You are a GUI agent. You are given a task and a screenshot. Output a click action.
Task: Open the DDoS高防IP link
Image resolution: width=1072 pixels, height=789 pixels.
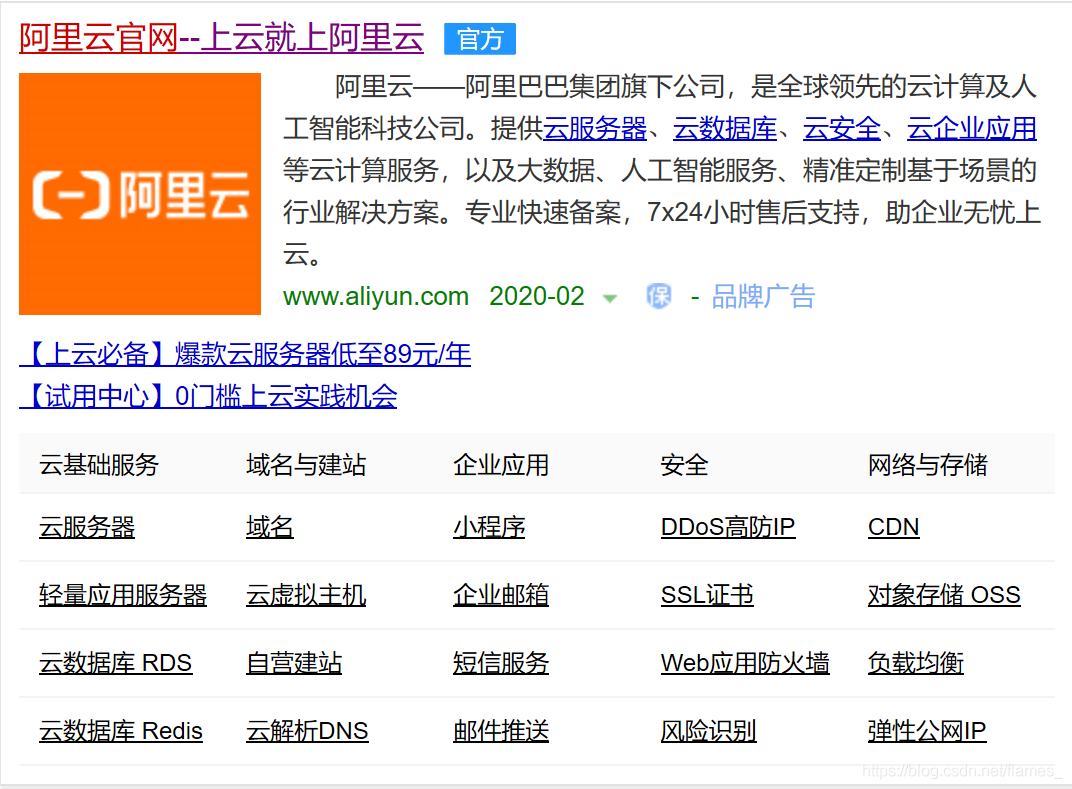pyautogui.click(x=728, y=527)
